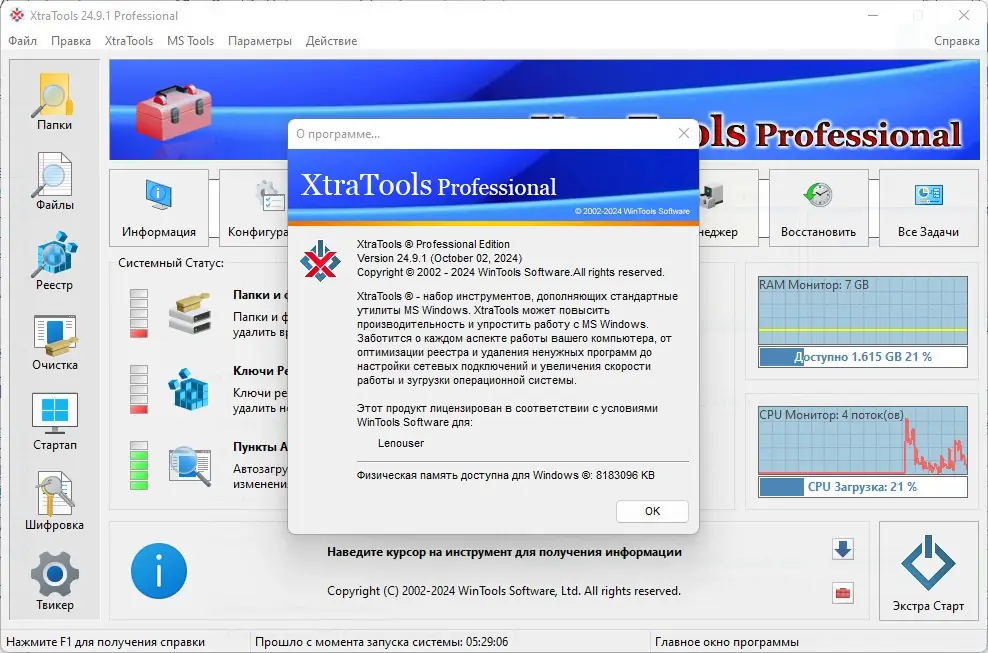Open the Твикер gear tool
The height and width of the screenshot is (653, 988).
tap(54, 581)
